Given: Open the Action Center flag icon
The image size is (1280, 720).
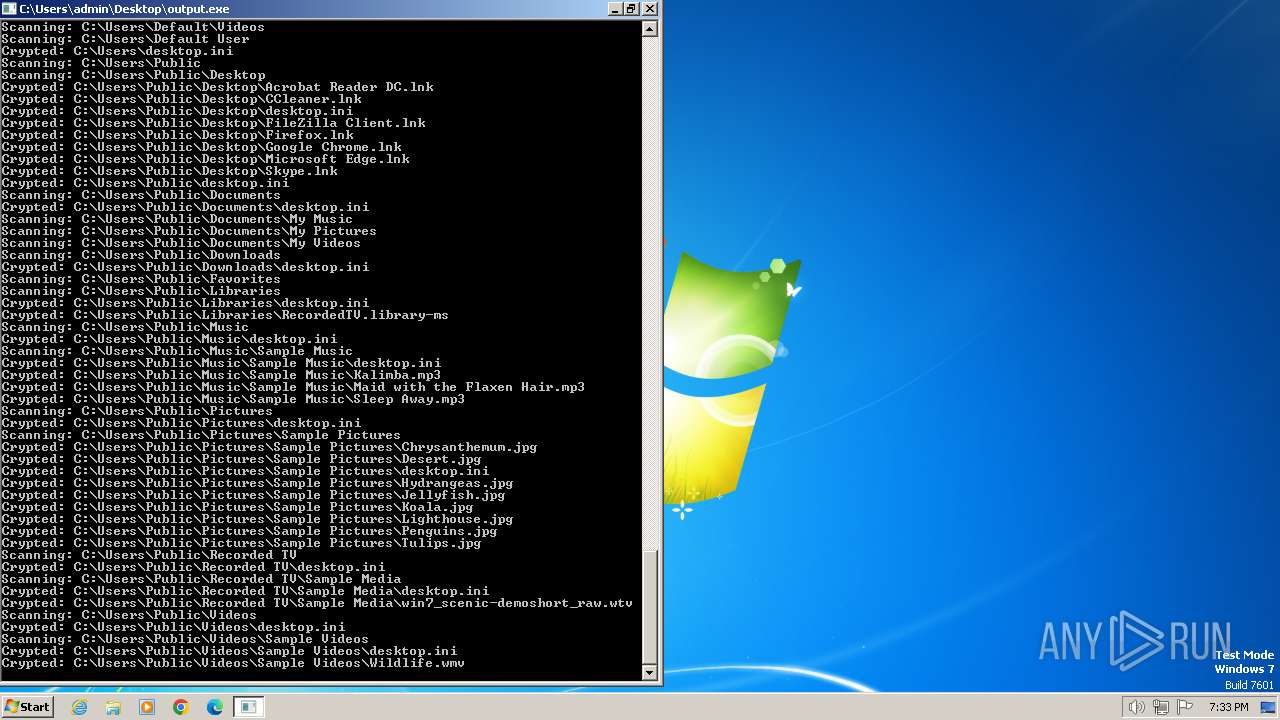Looking at the screenshot, I should [x=1184, y=707].
